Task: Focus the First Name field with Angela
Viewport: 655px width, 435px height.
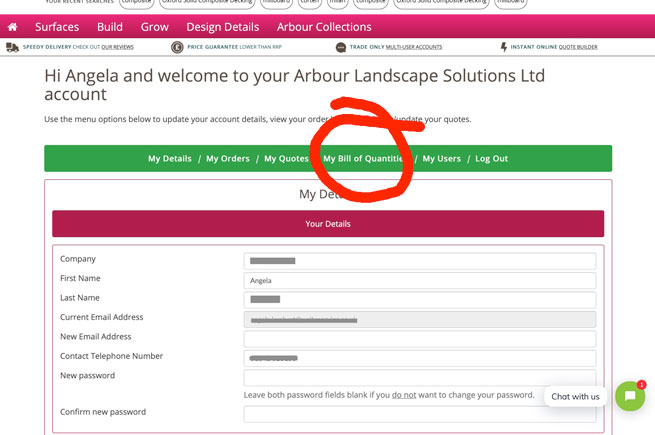Action: click(420, 280)
